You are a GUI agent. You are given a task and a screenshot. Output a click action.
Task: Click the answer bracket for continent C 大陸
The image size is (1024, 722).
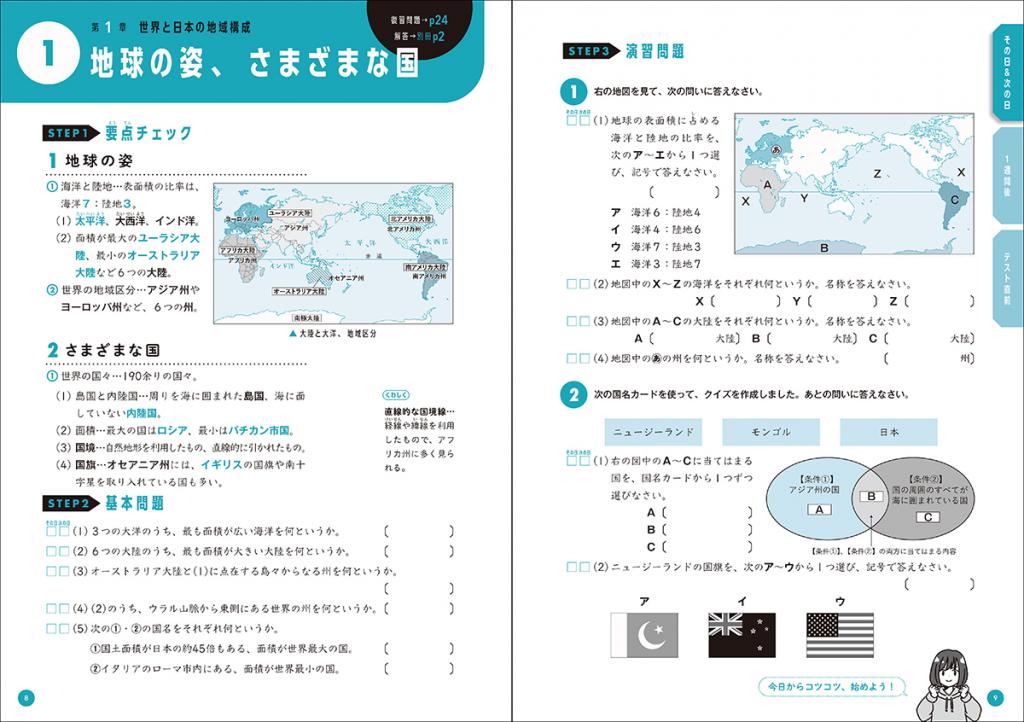[929, 339]
